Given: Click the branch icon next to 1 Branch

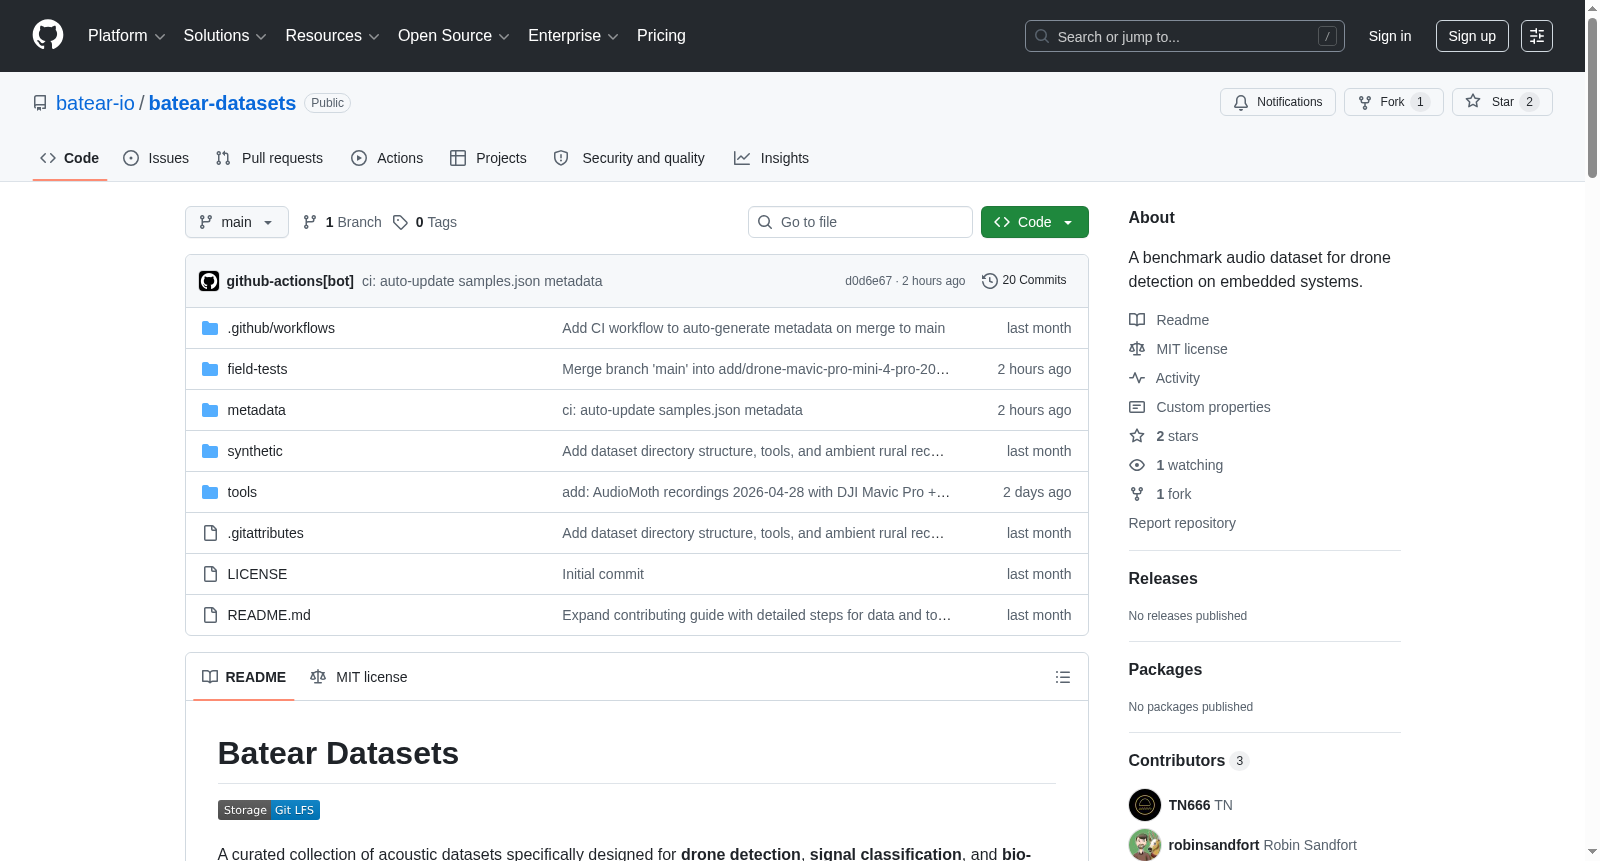Looking at the screenshot, I should coord(310,222).
